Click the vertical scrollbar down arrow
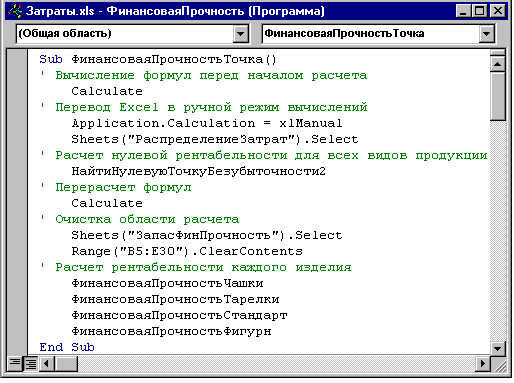The width and height of the screenshot is (514, 383). tap(498, 349)
